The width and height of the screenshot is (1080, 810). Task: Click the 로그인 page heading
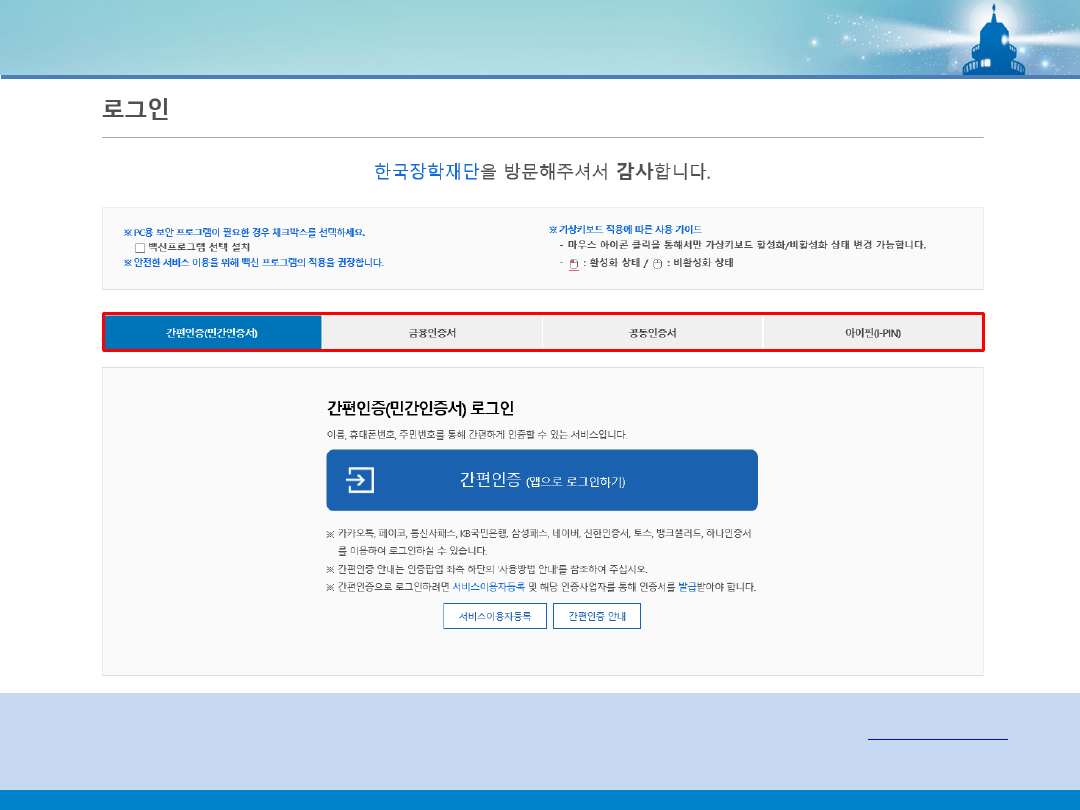(136, 109)
